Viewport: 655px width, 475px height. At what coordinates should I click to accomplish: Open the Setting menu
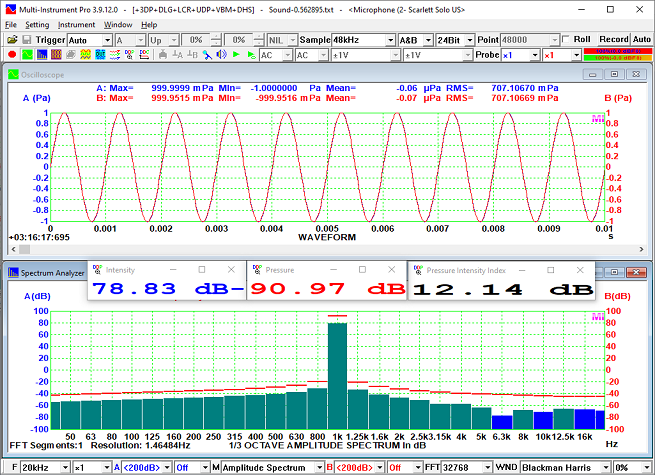click(37, 24)
